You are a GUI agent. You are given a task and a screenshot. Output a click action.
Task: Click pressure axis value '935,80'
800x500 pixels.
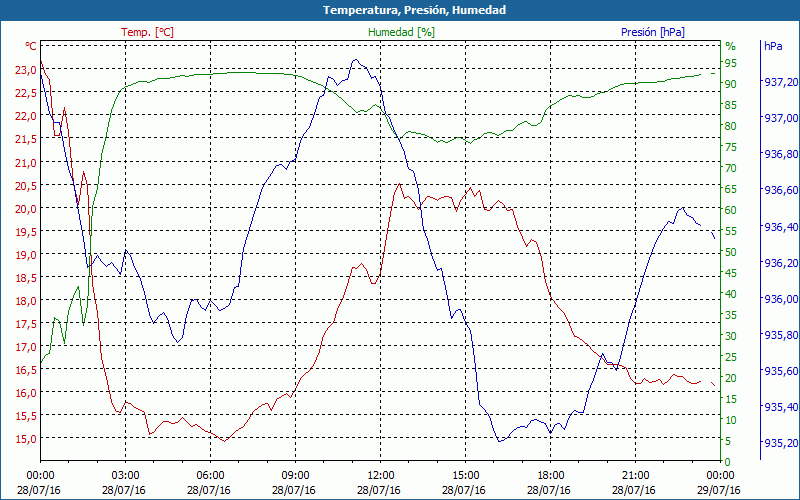click(x=780, y=335)
